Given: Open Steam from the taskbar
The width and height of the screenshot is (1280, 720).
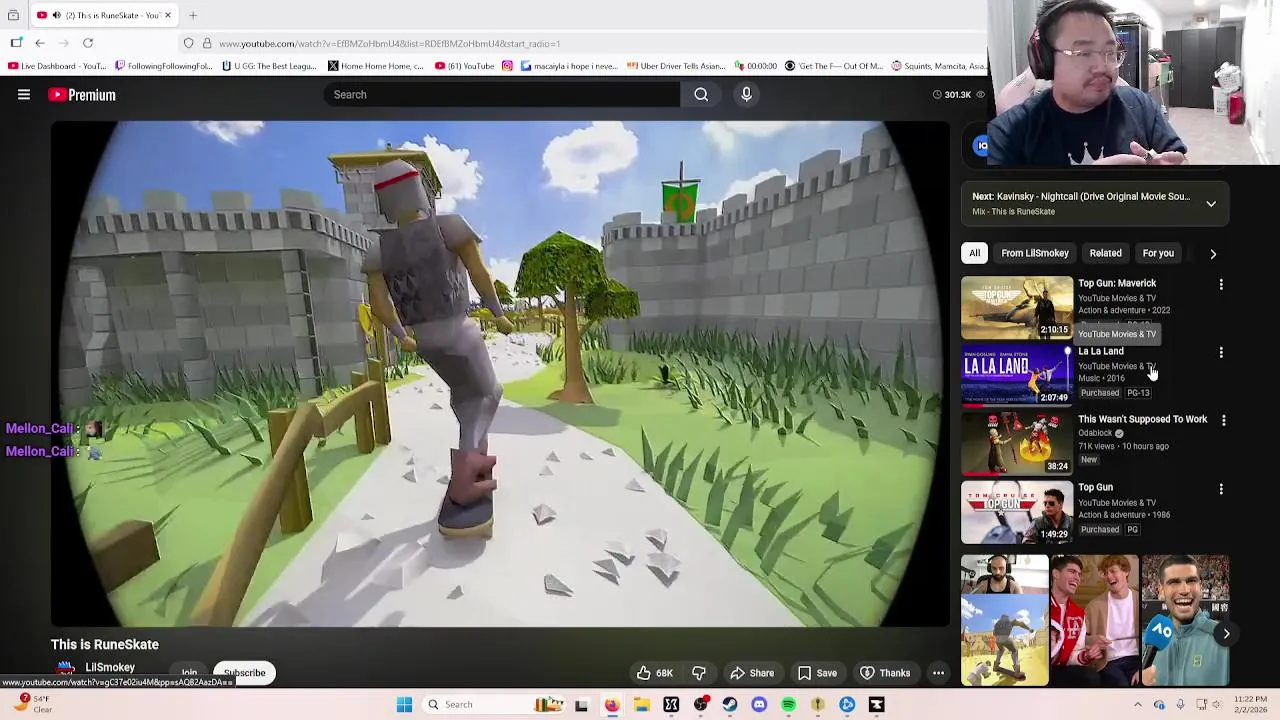Looking at the screenshot, I should (x=730, y=704).
